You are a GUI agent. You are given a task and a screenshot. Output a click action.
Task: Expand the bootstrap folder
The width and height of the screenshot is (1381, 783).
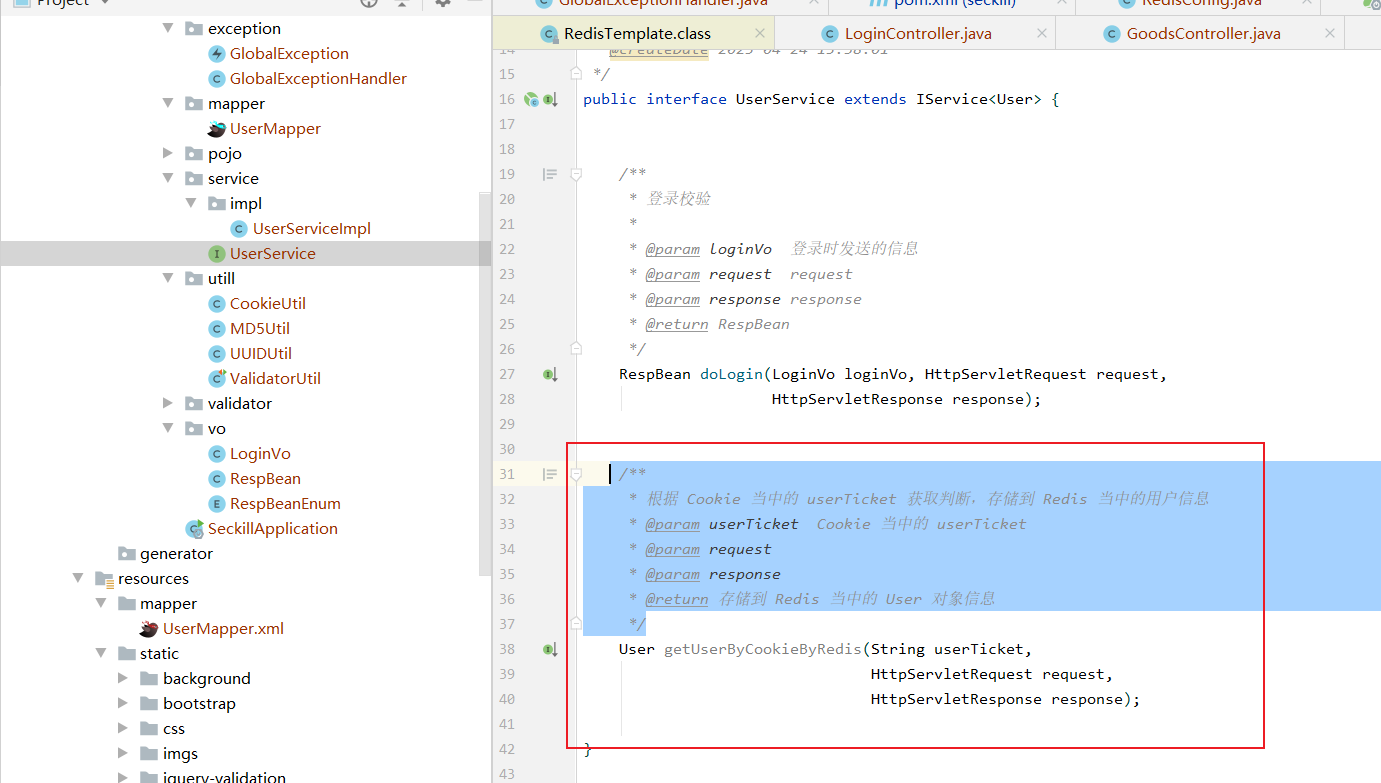coord(123,703)
